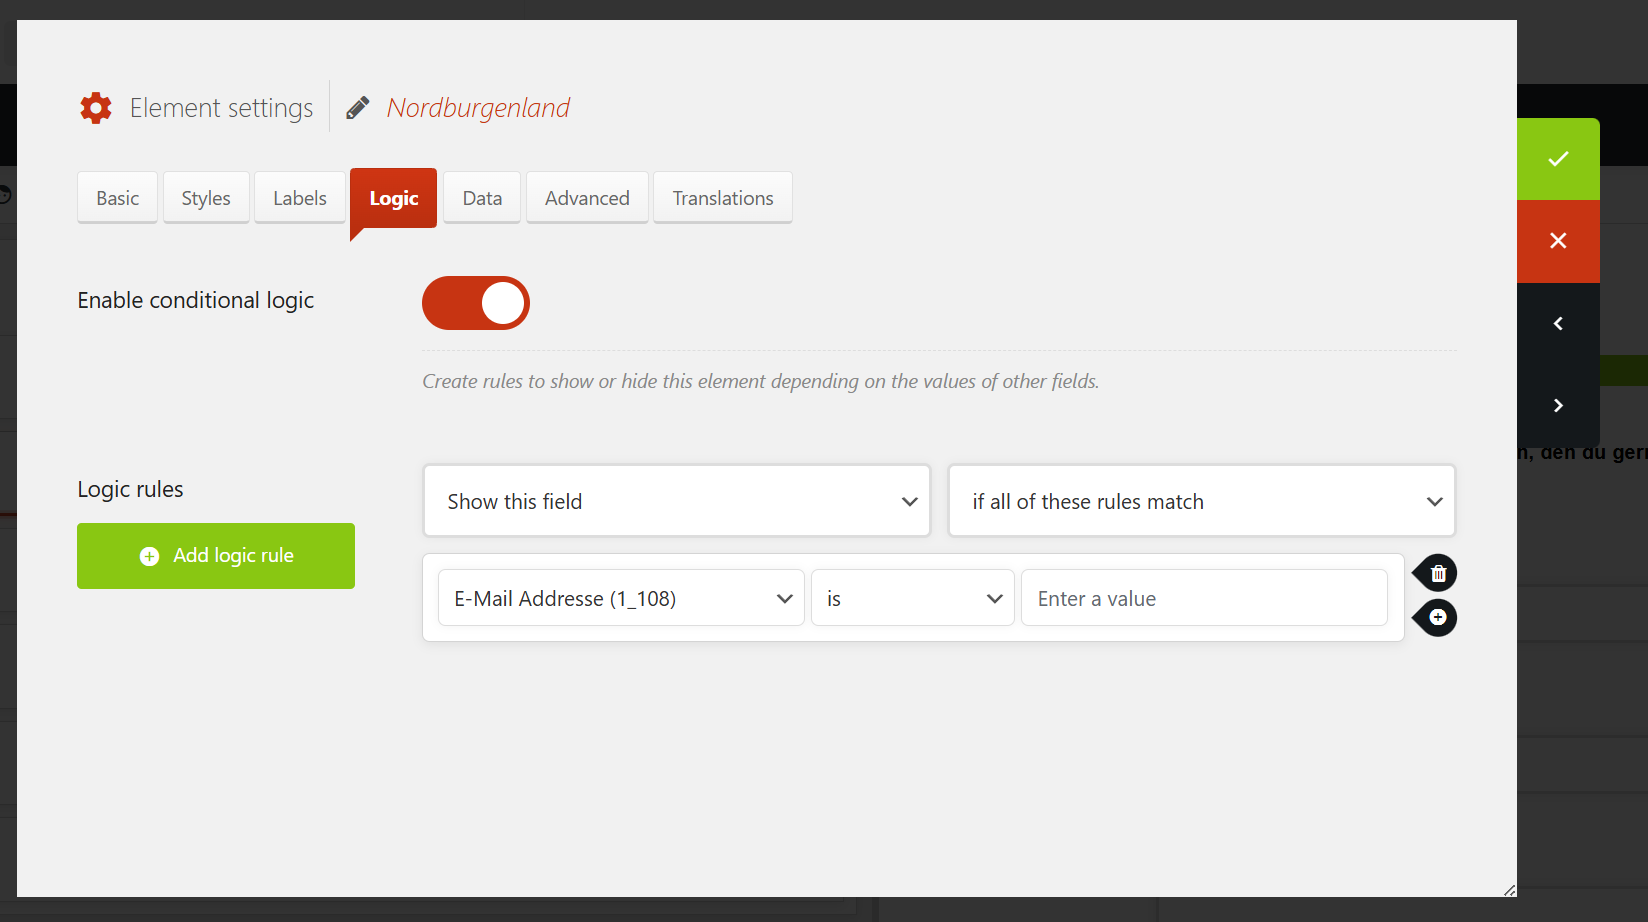The height and width of the screenshot is (922, 1648).
Task: Change the 'is' comparison operator dropdown
Action: (x=912, y=598)
